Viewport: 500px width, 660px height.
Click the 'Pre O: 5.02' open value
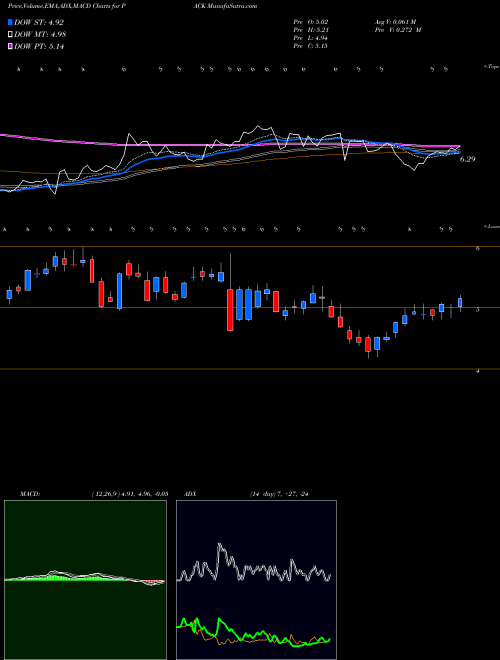coord(311,22)
